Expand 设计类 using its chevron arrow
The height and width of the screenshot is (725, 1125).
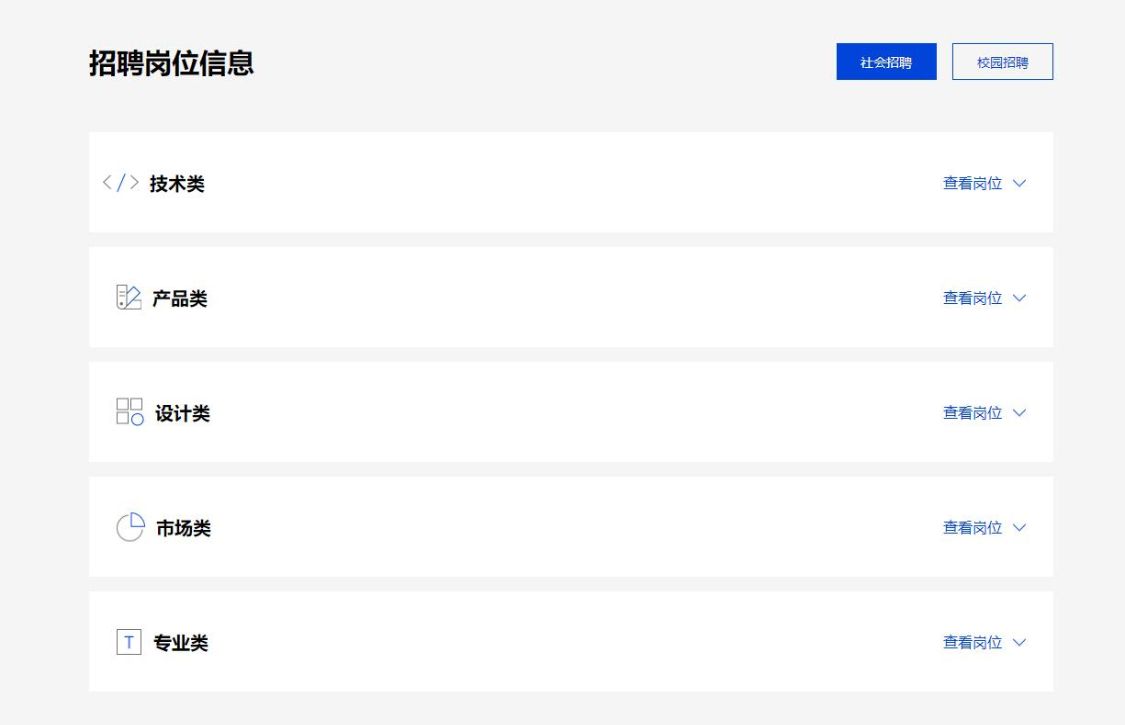tap(1019, 413)
